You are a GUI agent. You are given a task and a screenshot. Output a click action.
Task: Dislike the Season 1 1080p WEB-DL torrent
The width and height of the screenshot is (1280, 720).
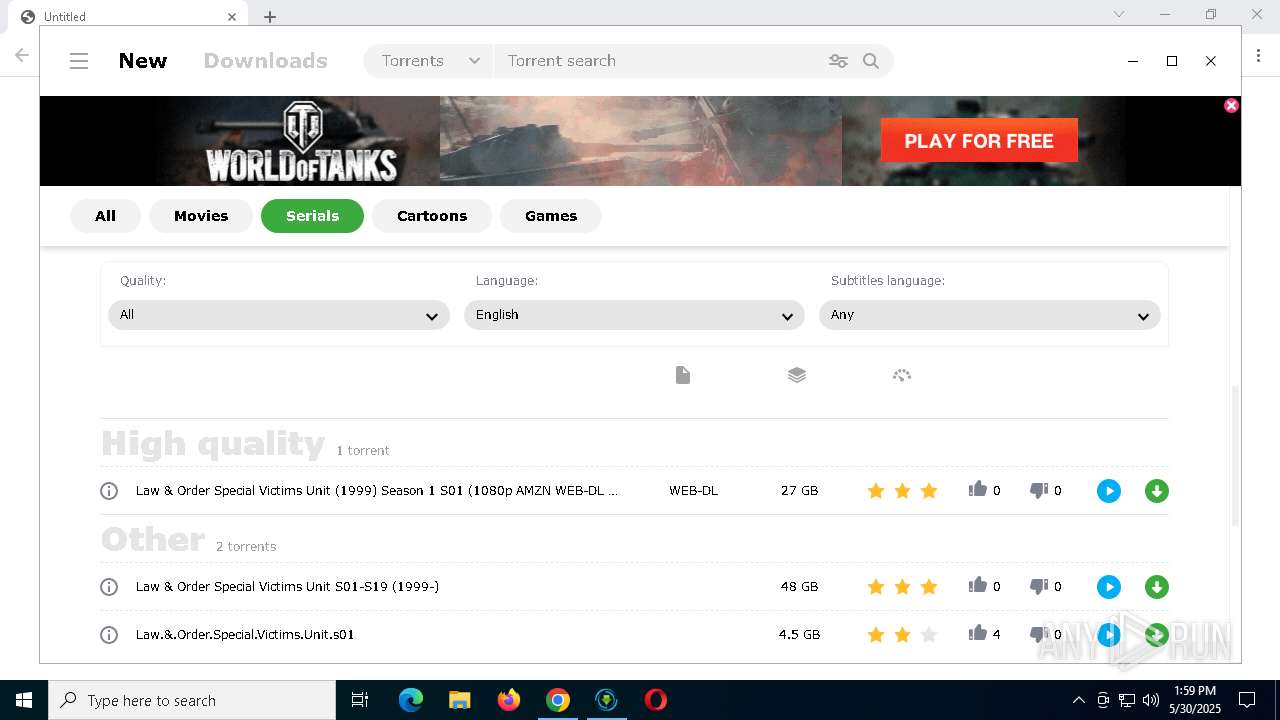[x=1039, y=490]
